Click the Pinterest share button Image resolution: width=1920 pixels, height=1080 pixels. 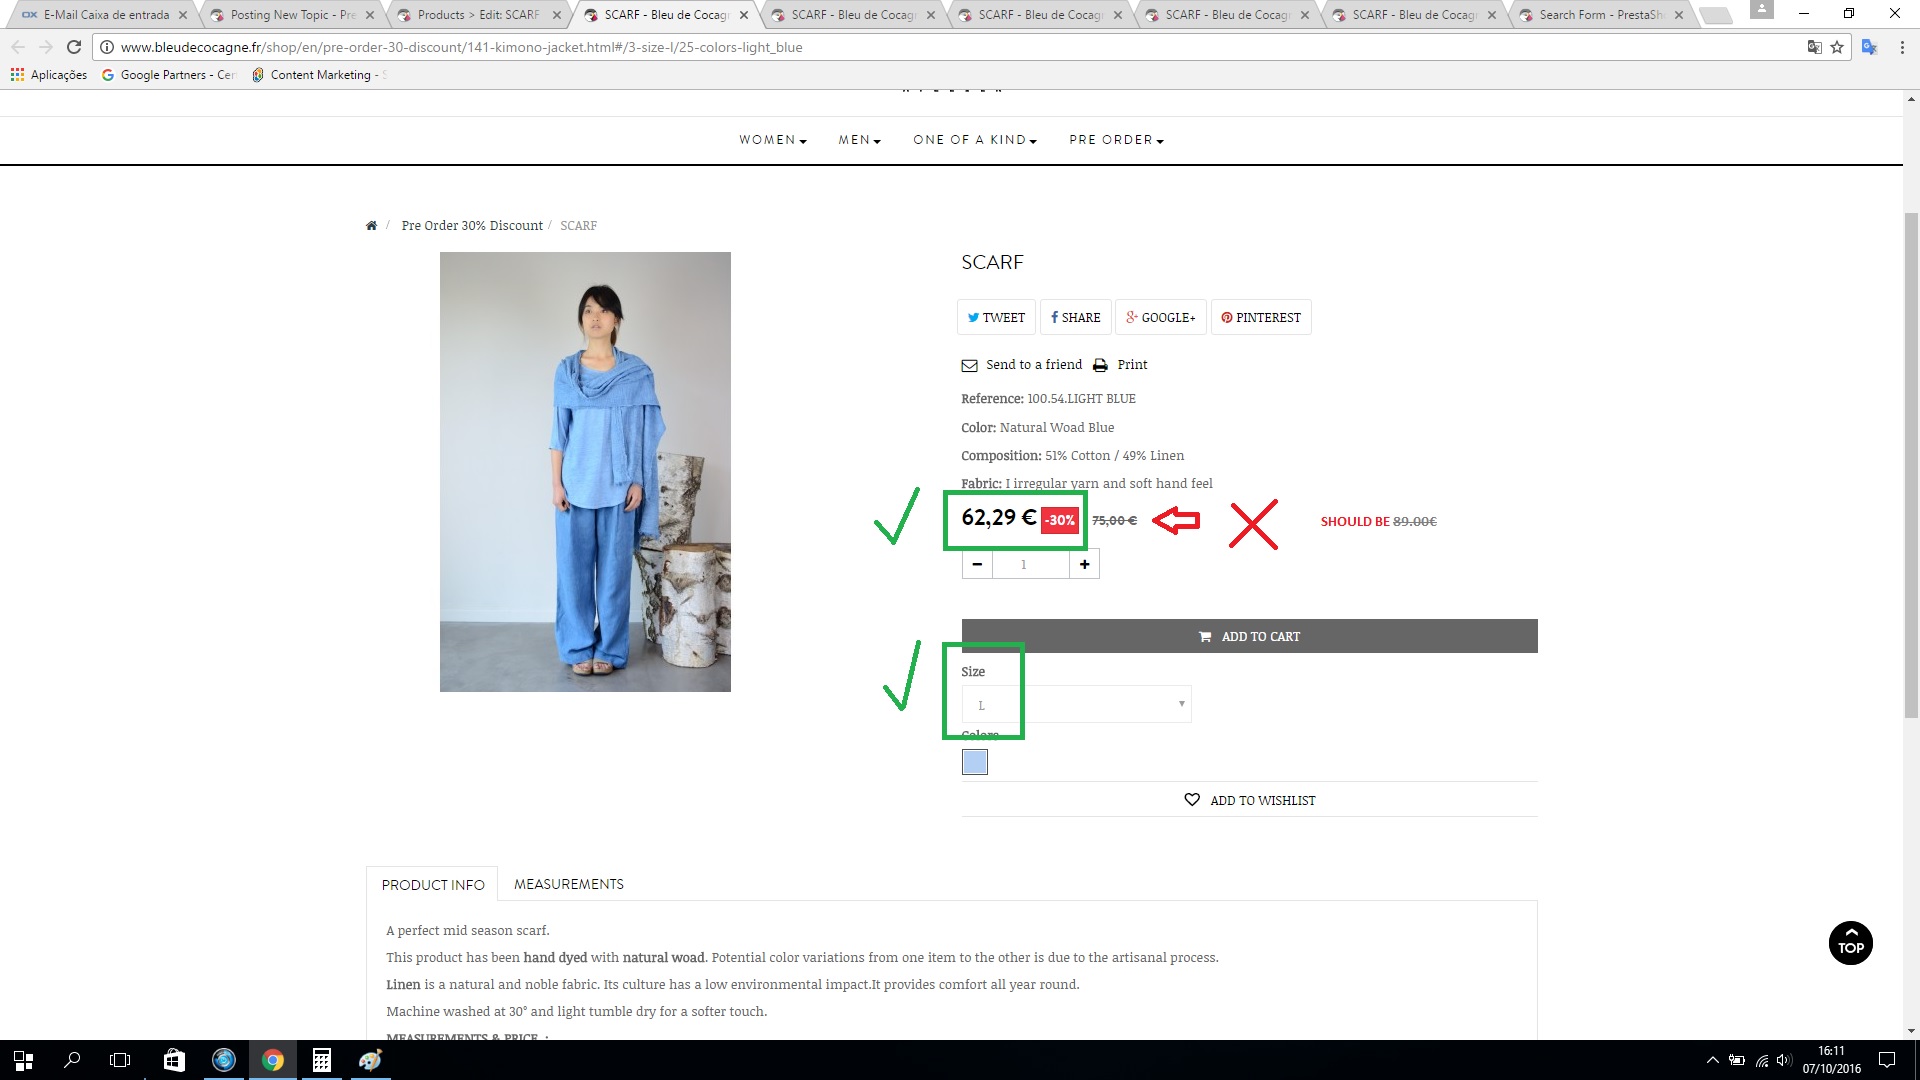[x=1260, y=317]
